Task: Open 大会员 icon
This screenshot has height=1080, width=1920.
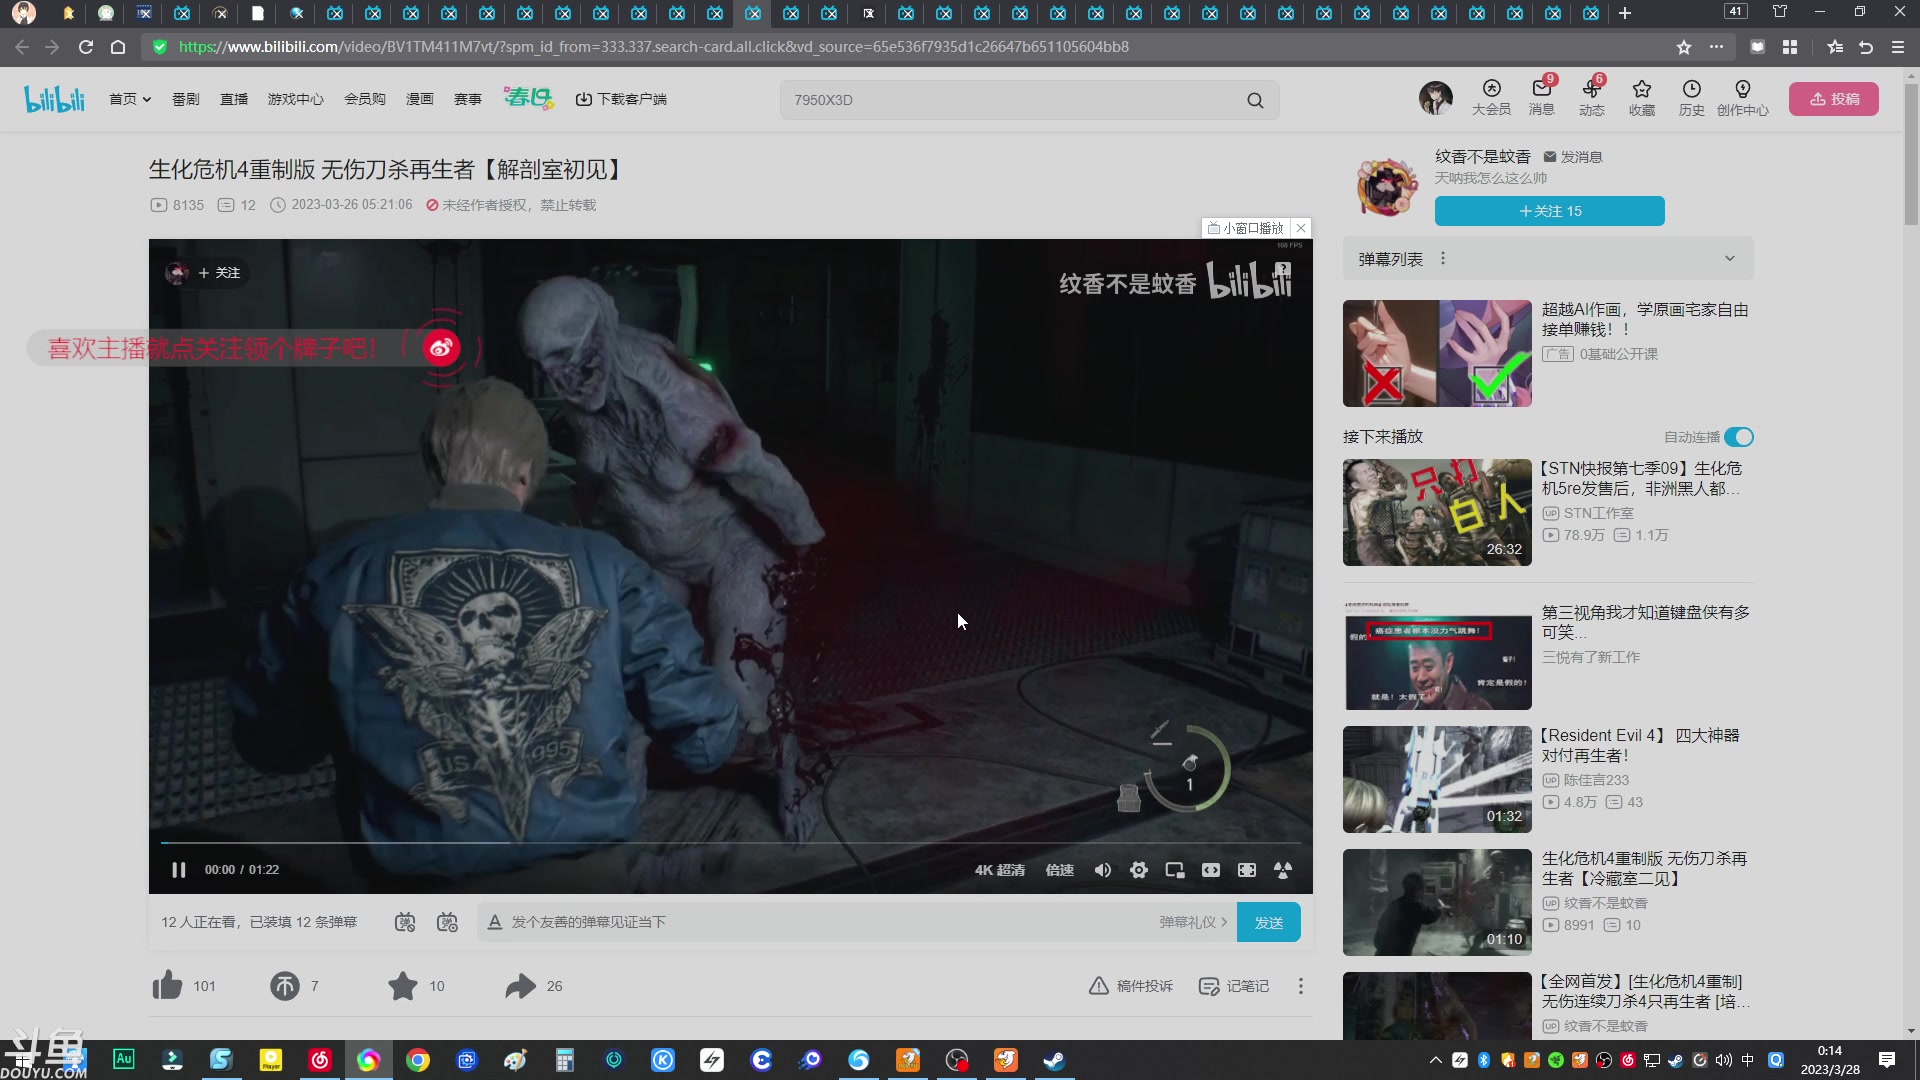Action: pos(1491,98)
